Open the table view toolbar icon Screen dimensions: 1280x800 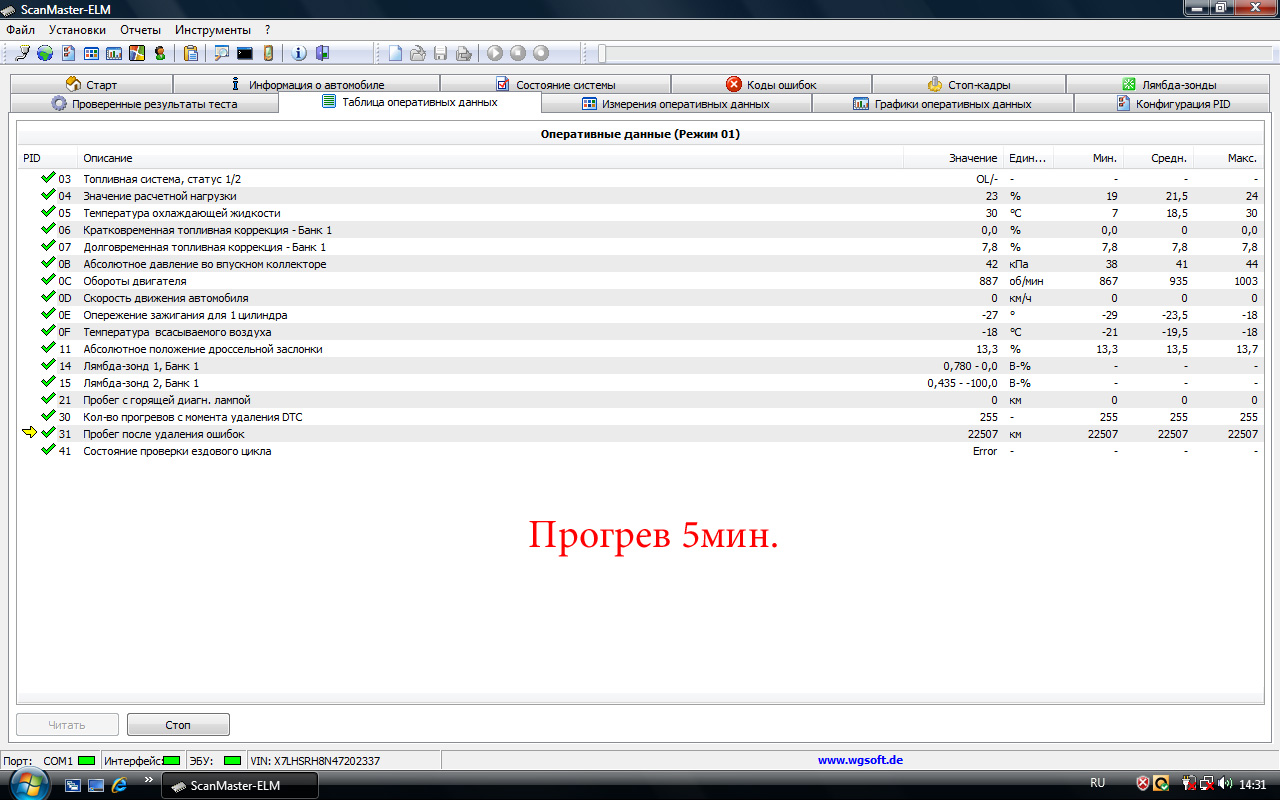(x=91, y=53)
